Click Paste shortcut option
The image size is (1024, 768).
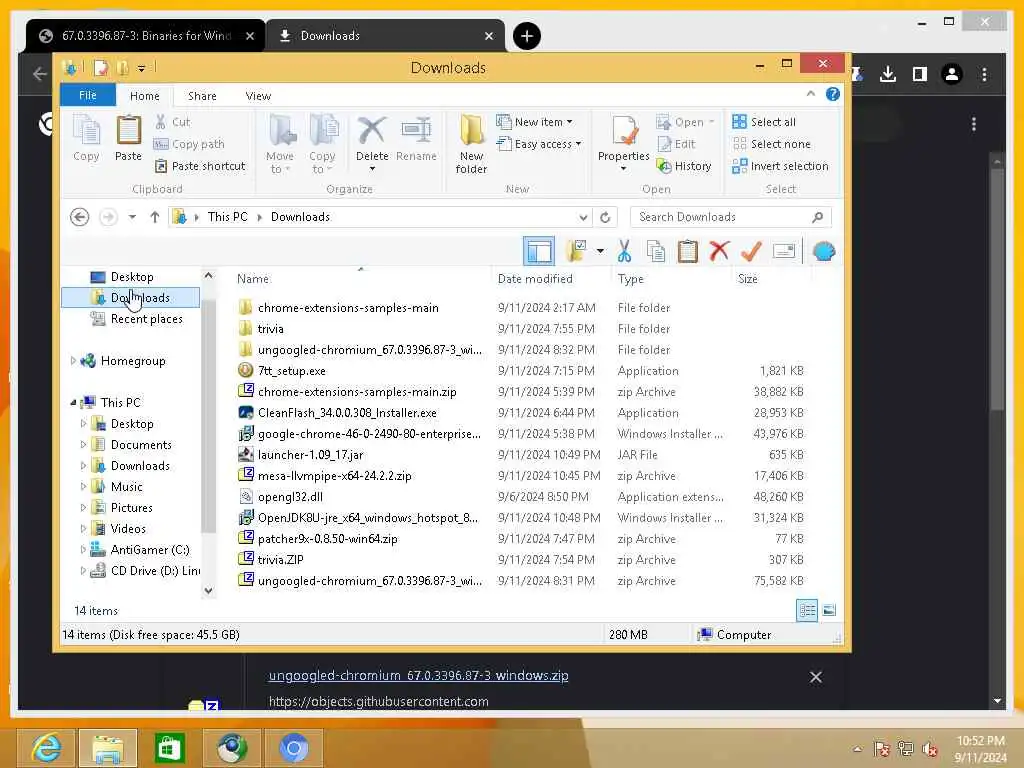click(x=200, y=167)
